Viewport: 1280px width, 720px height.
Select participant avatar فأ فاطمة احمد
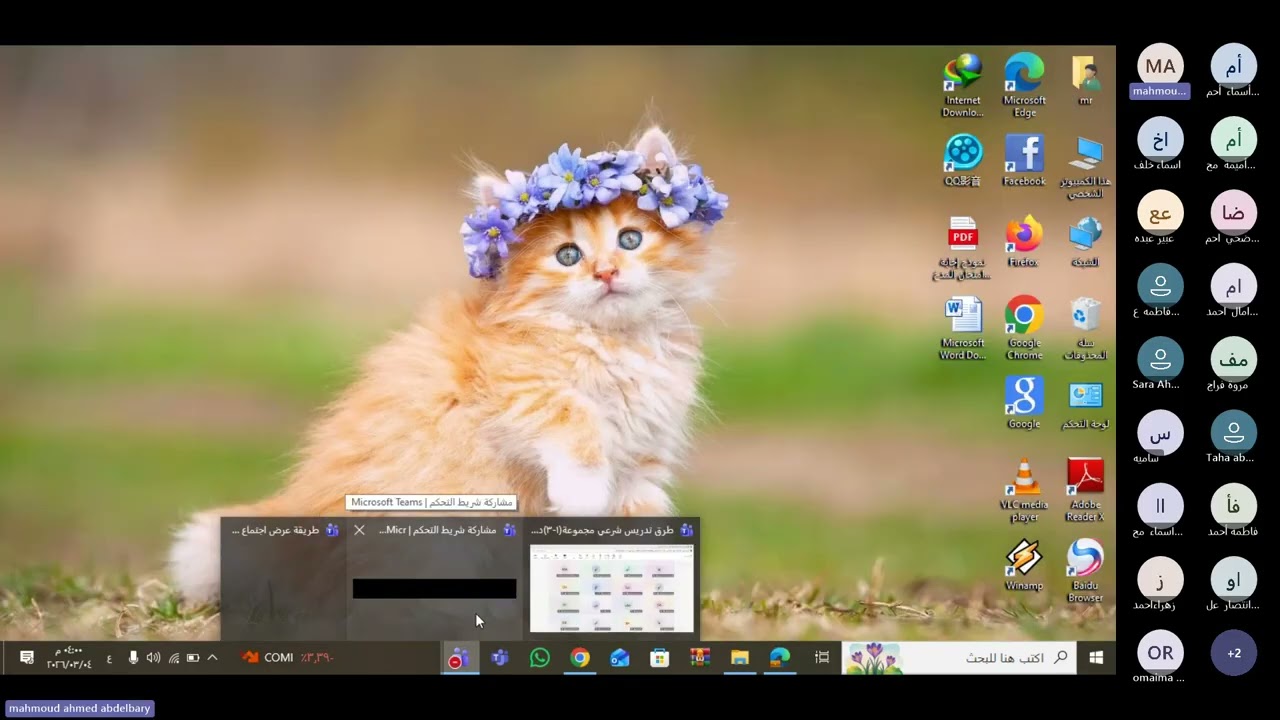point(1234,506)
